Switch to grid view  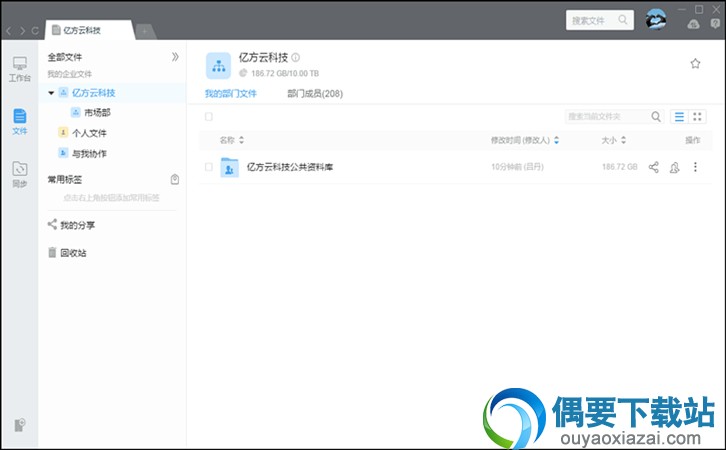coord(697,117)
